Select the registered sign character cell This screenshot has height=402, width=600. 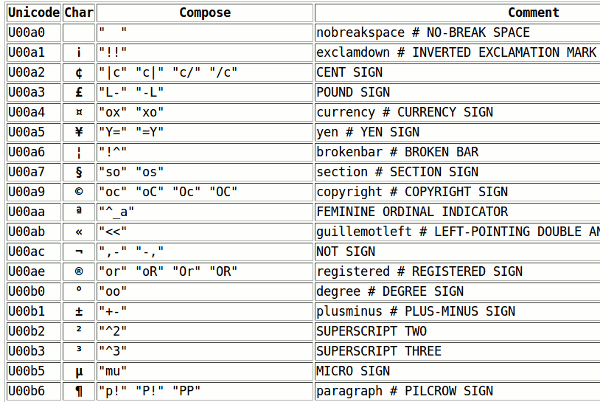coord(79,271)
